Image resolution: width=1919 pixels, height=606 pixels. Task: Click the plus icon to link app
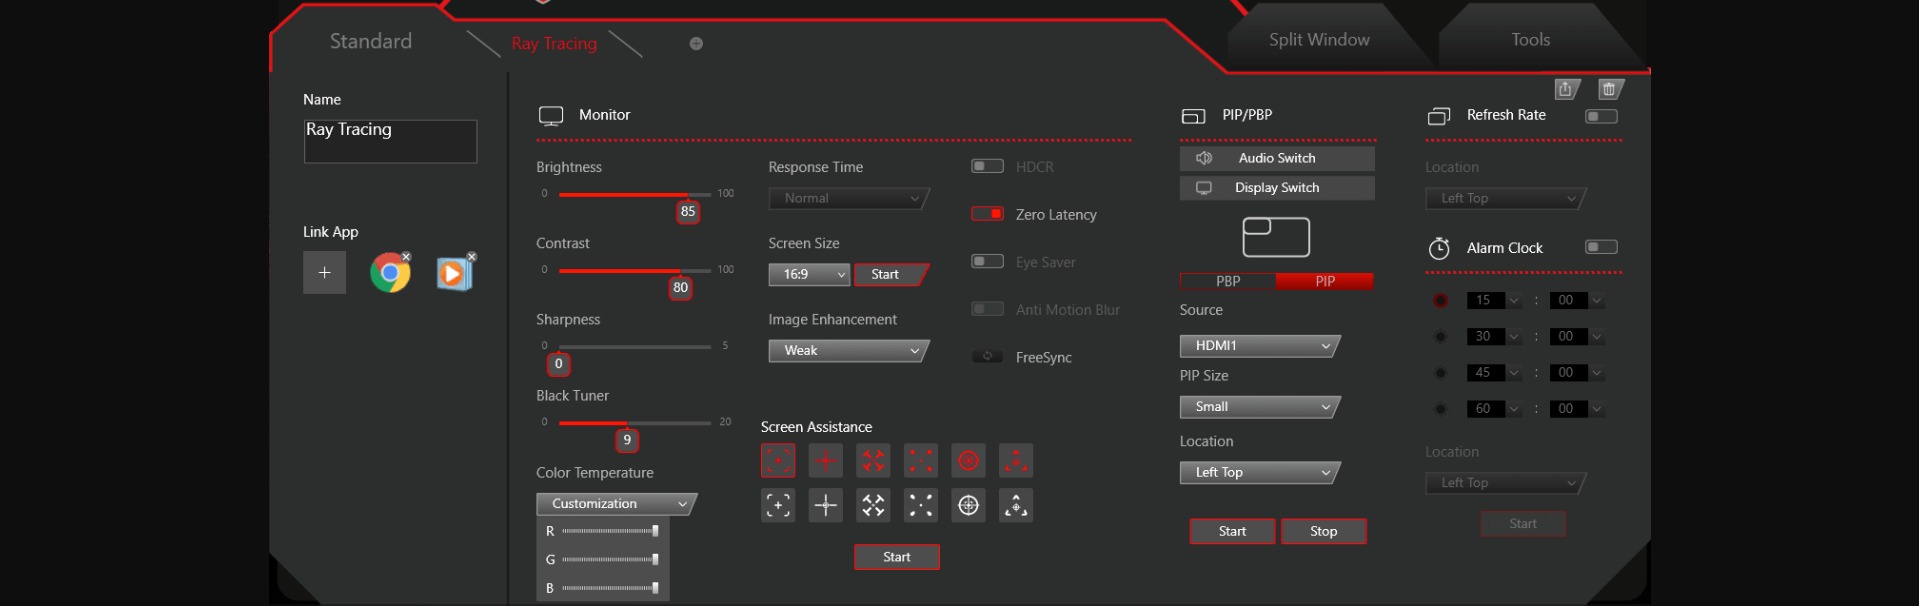(x=324, y=272)
